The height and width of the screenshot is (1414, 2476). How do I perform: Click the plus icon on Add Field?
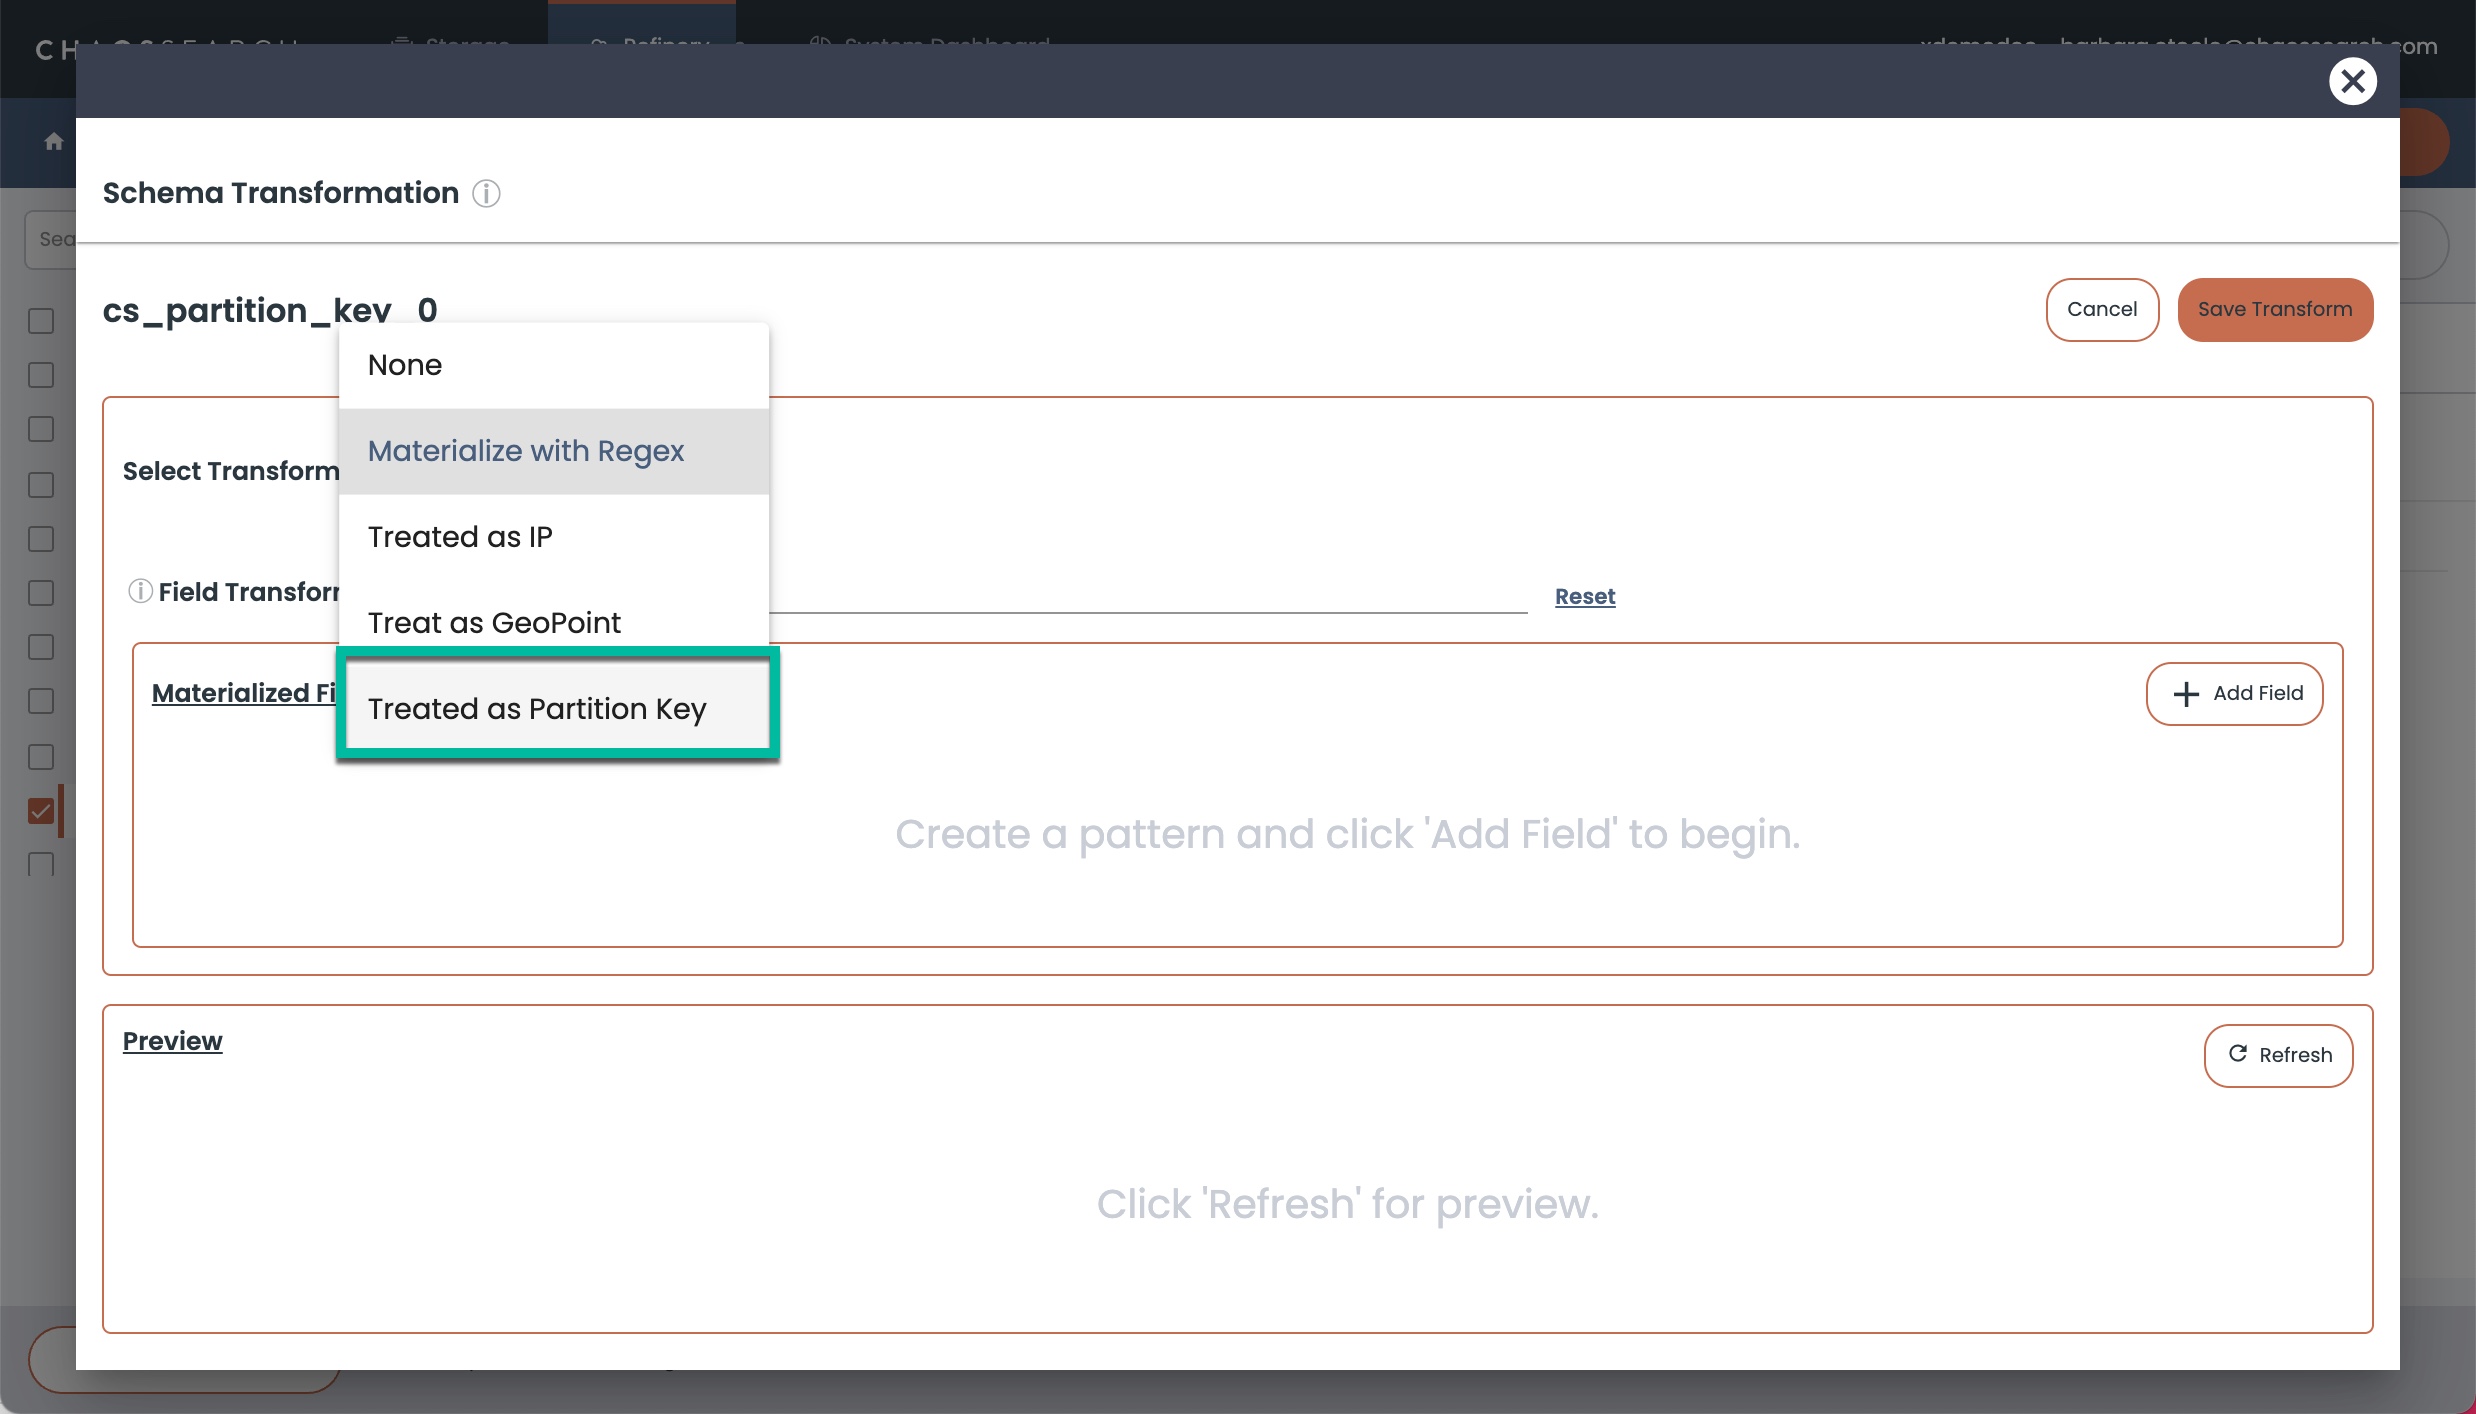(2186, 694)
